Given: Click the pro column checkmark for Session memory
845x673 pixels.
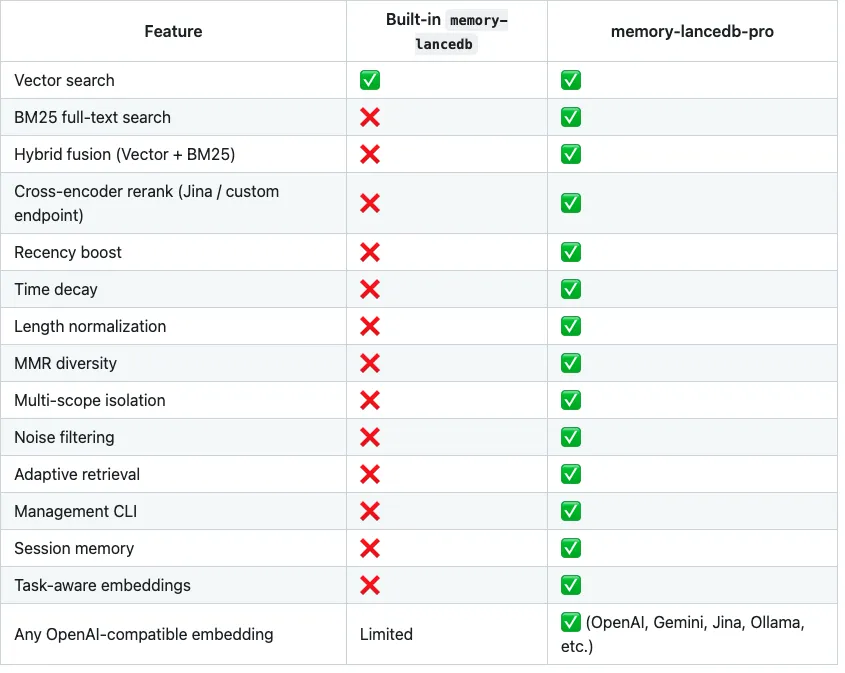Looking at the screenshot, I should coord(571,549).
